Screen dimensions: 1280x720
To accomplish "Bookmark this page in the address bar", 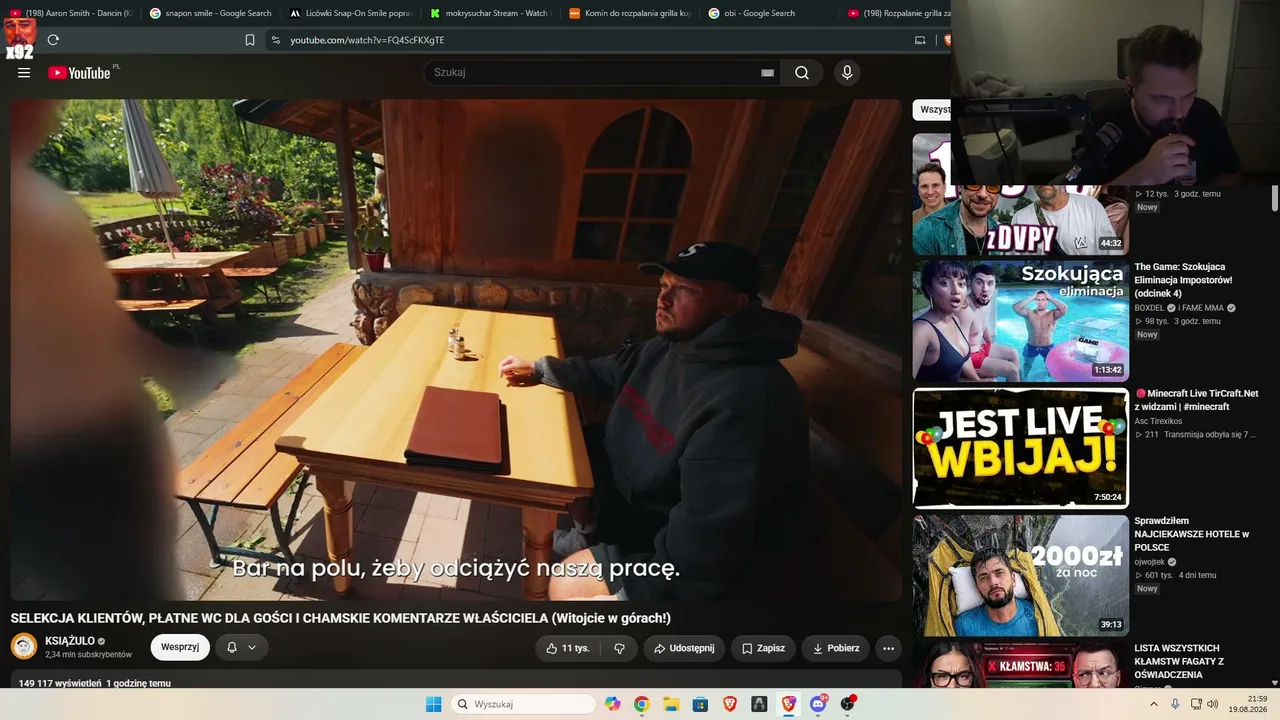I will pyautogui.click(x=250, y=40).
